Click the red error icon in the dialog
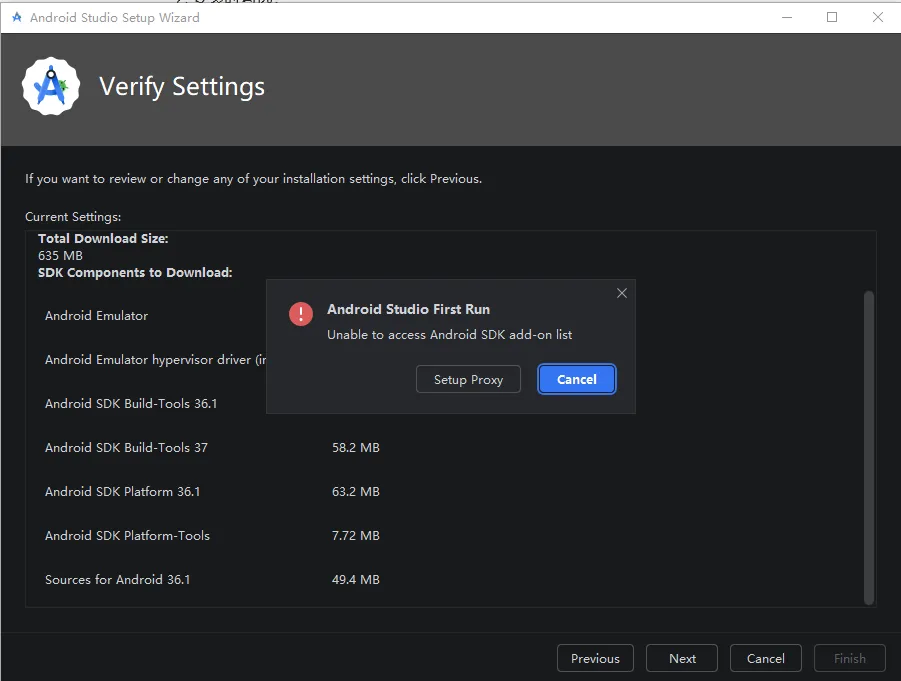 [301, 314]
